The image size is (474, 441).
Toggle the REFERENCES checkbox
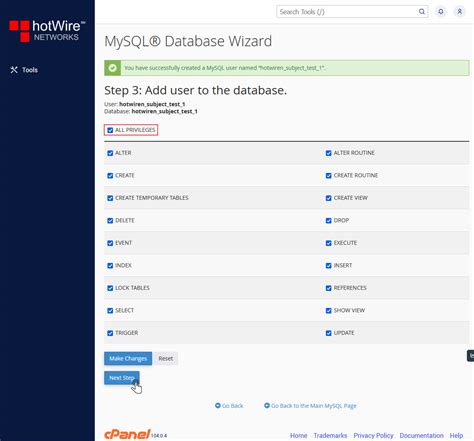(x=329, y=288)
